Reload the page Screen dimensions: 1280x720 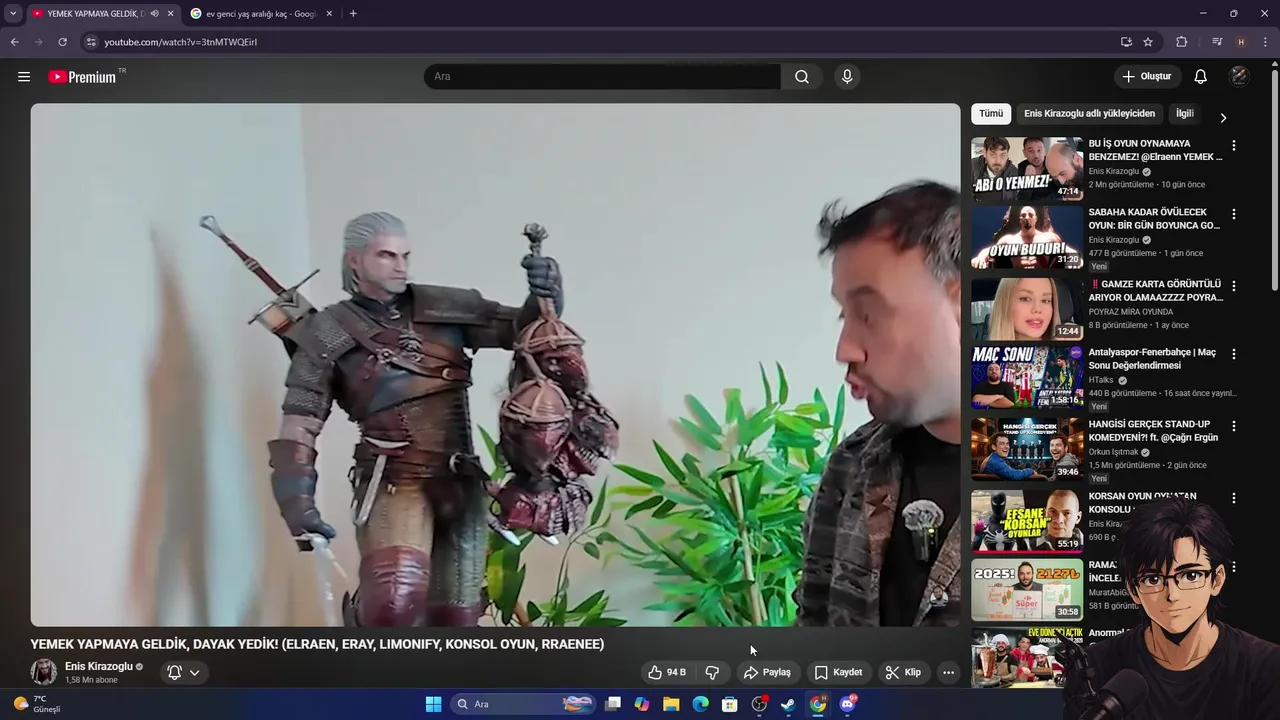[x=62, y=42]
